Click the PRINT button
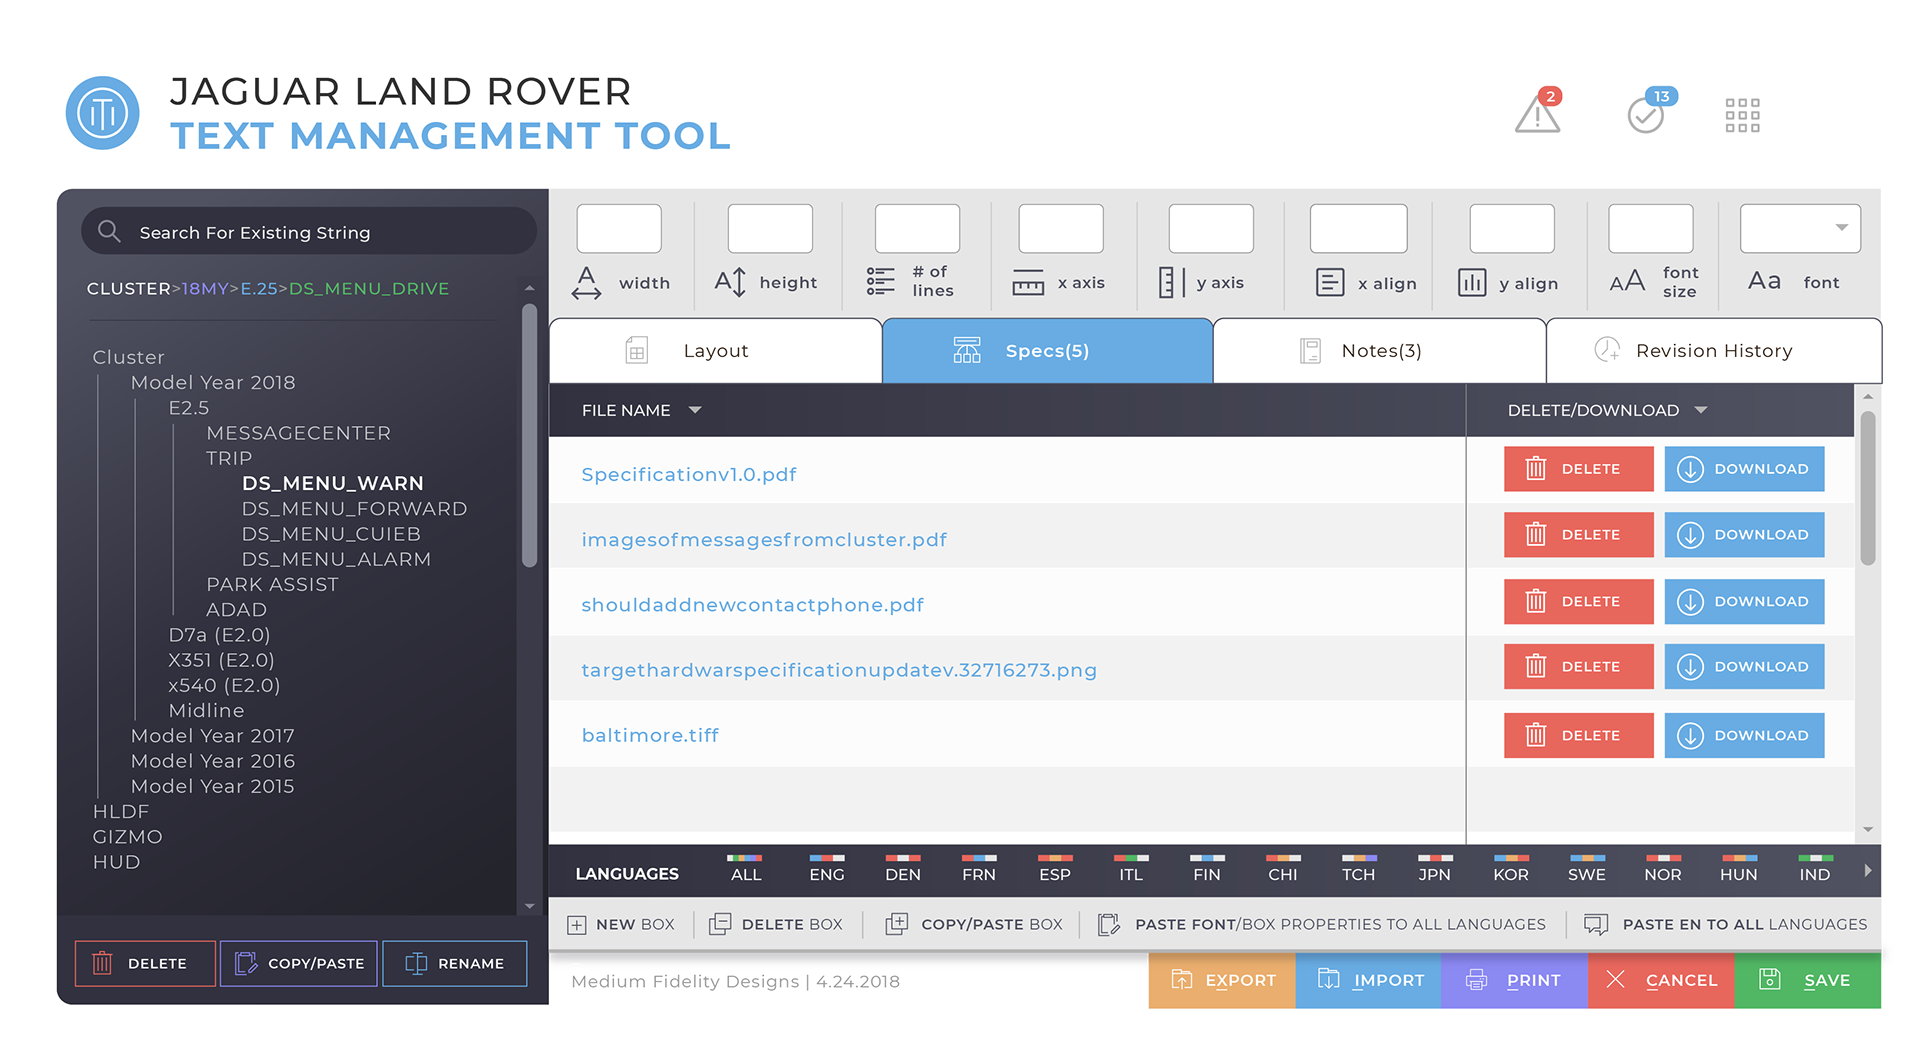The width and height of the screenshot is (1920, 1052). (x=1515, y=980)
